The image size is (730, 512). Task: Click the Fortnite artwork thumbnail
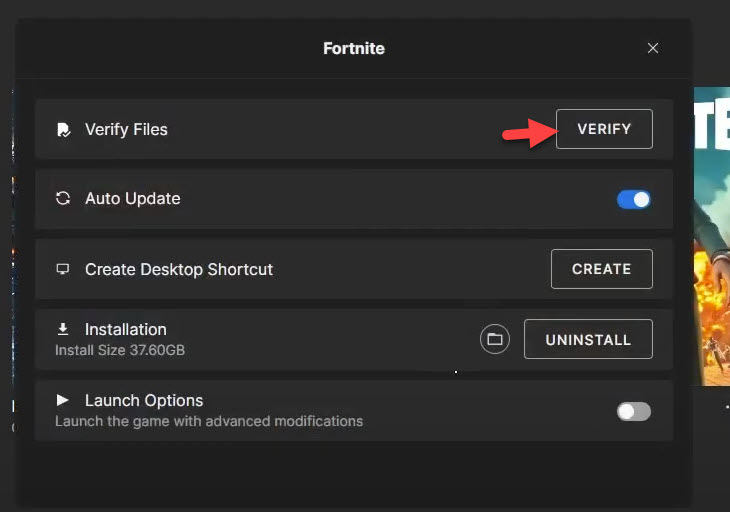coord(711,236)
